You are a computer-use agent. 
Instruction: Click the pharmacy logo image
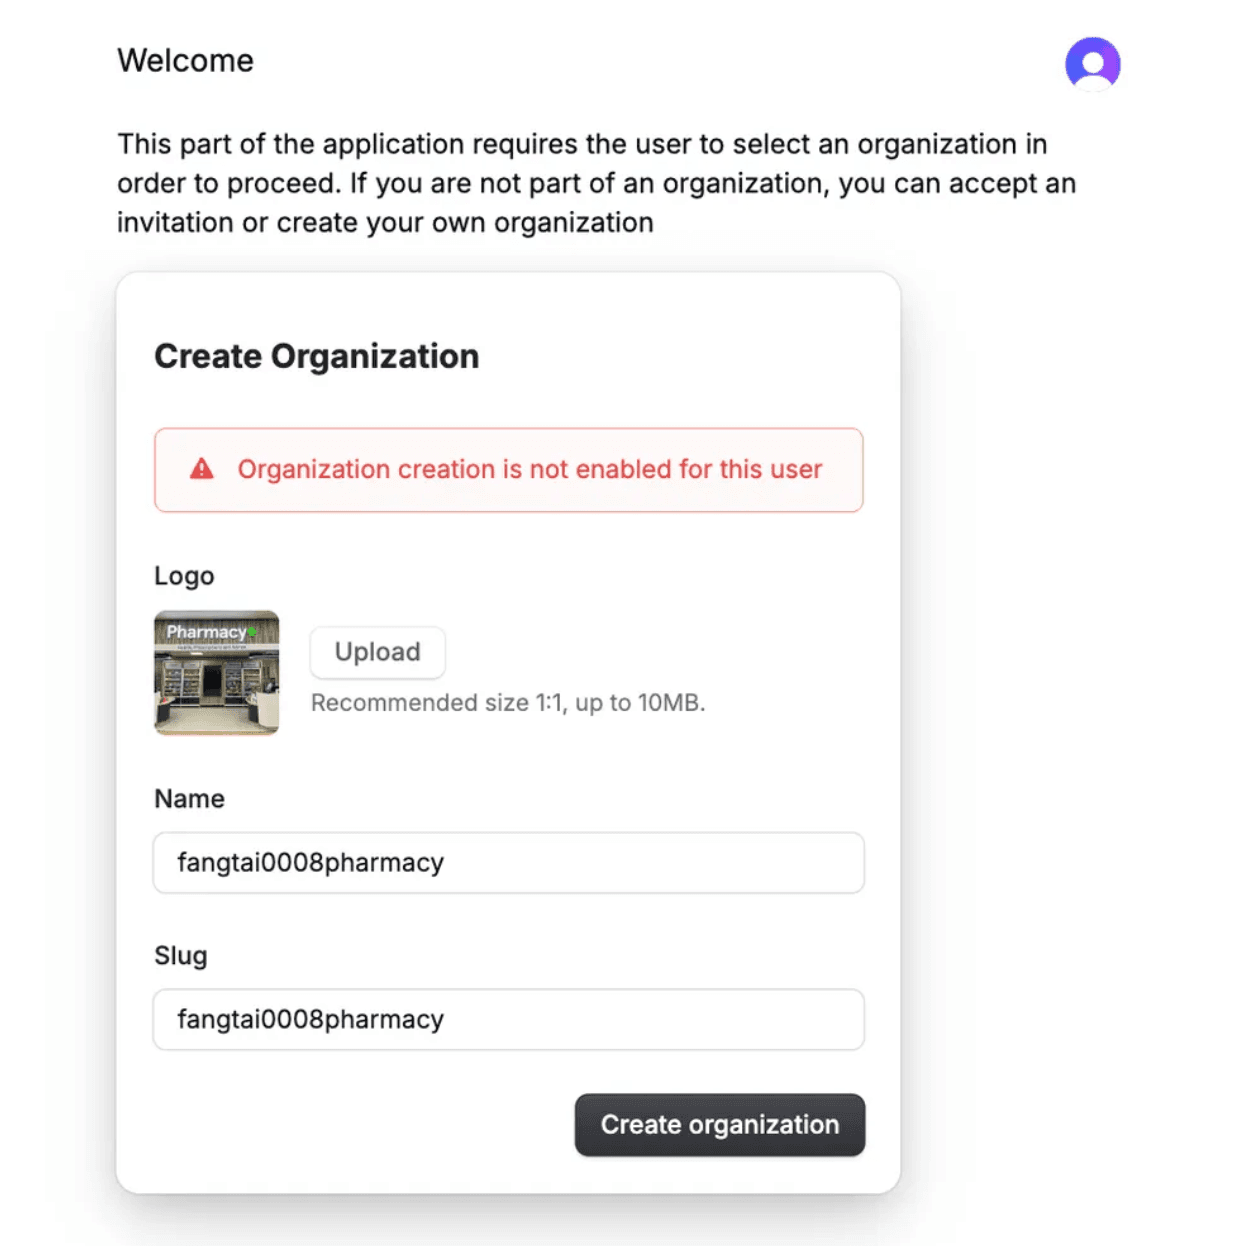217,673
